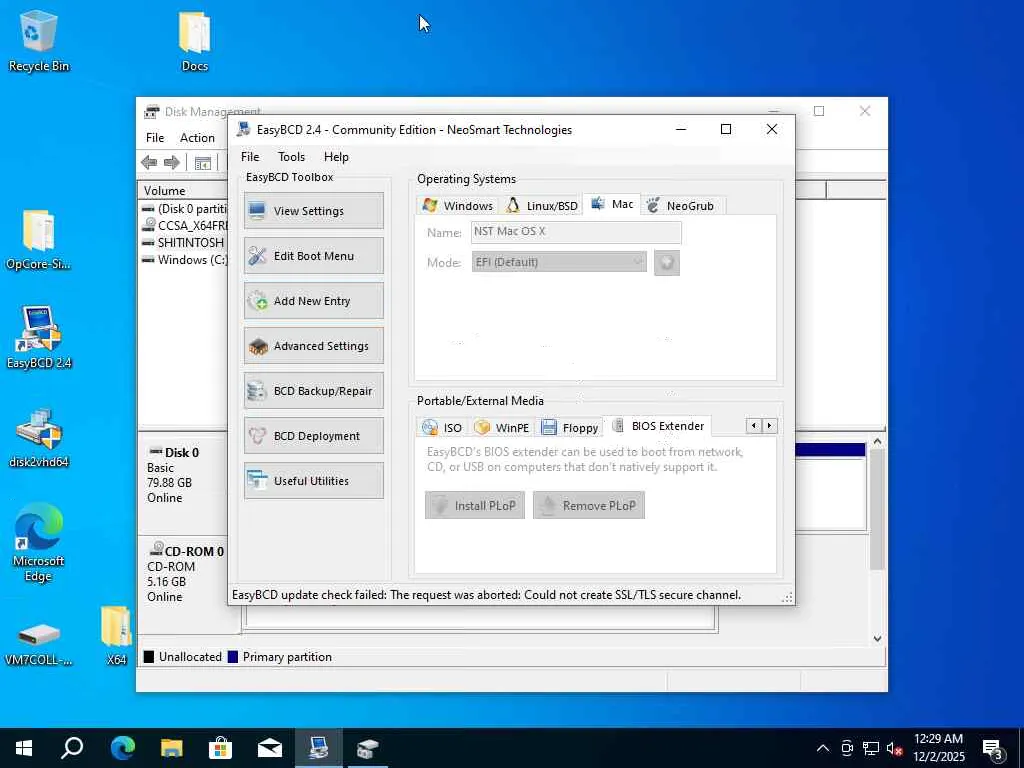Click EasyBCD taskbar button
1024x768 pixels.
(x=318, y=748)
